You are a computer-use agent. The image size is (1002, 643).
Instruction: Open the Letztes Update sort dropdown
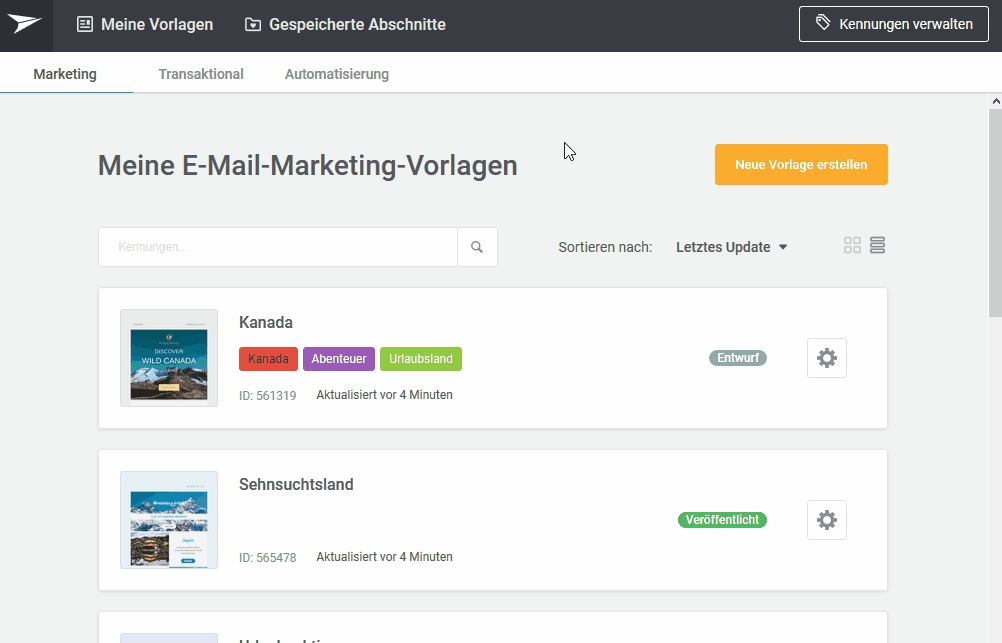(731, 247)
